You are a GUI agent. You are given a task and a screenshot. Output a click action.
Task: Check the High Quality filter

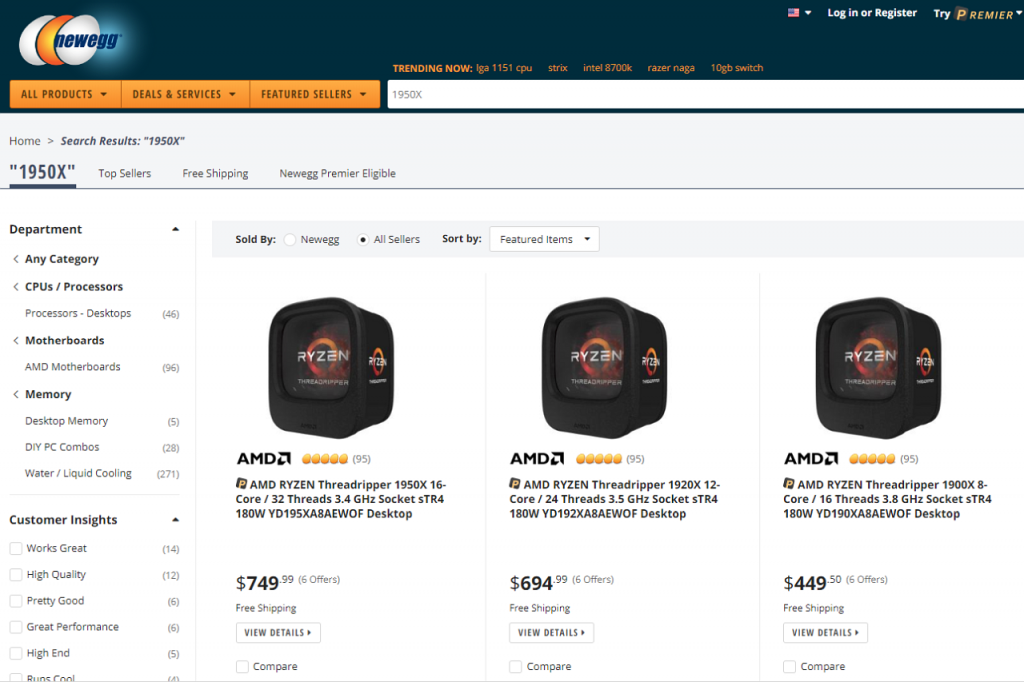click(16, 574)
